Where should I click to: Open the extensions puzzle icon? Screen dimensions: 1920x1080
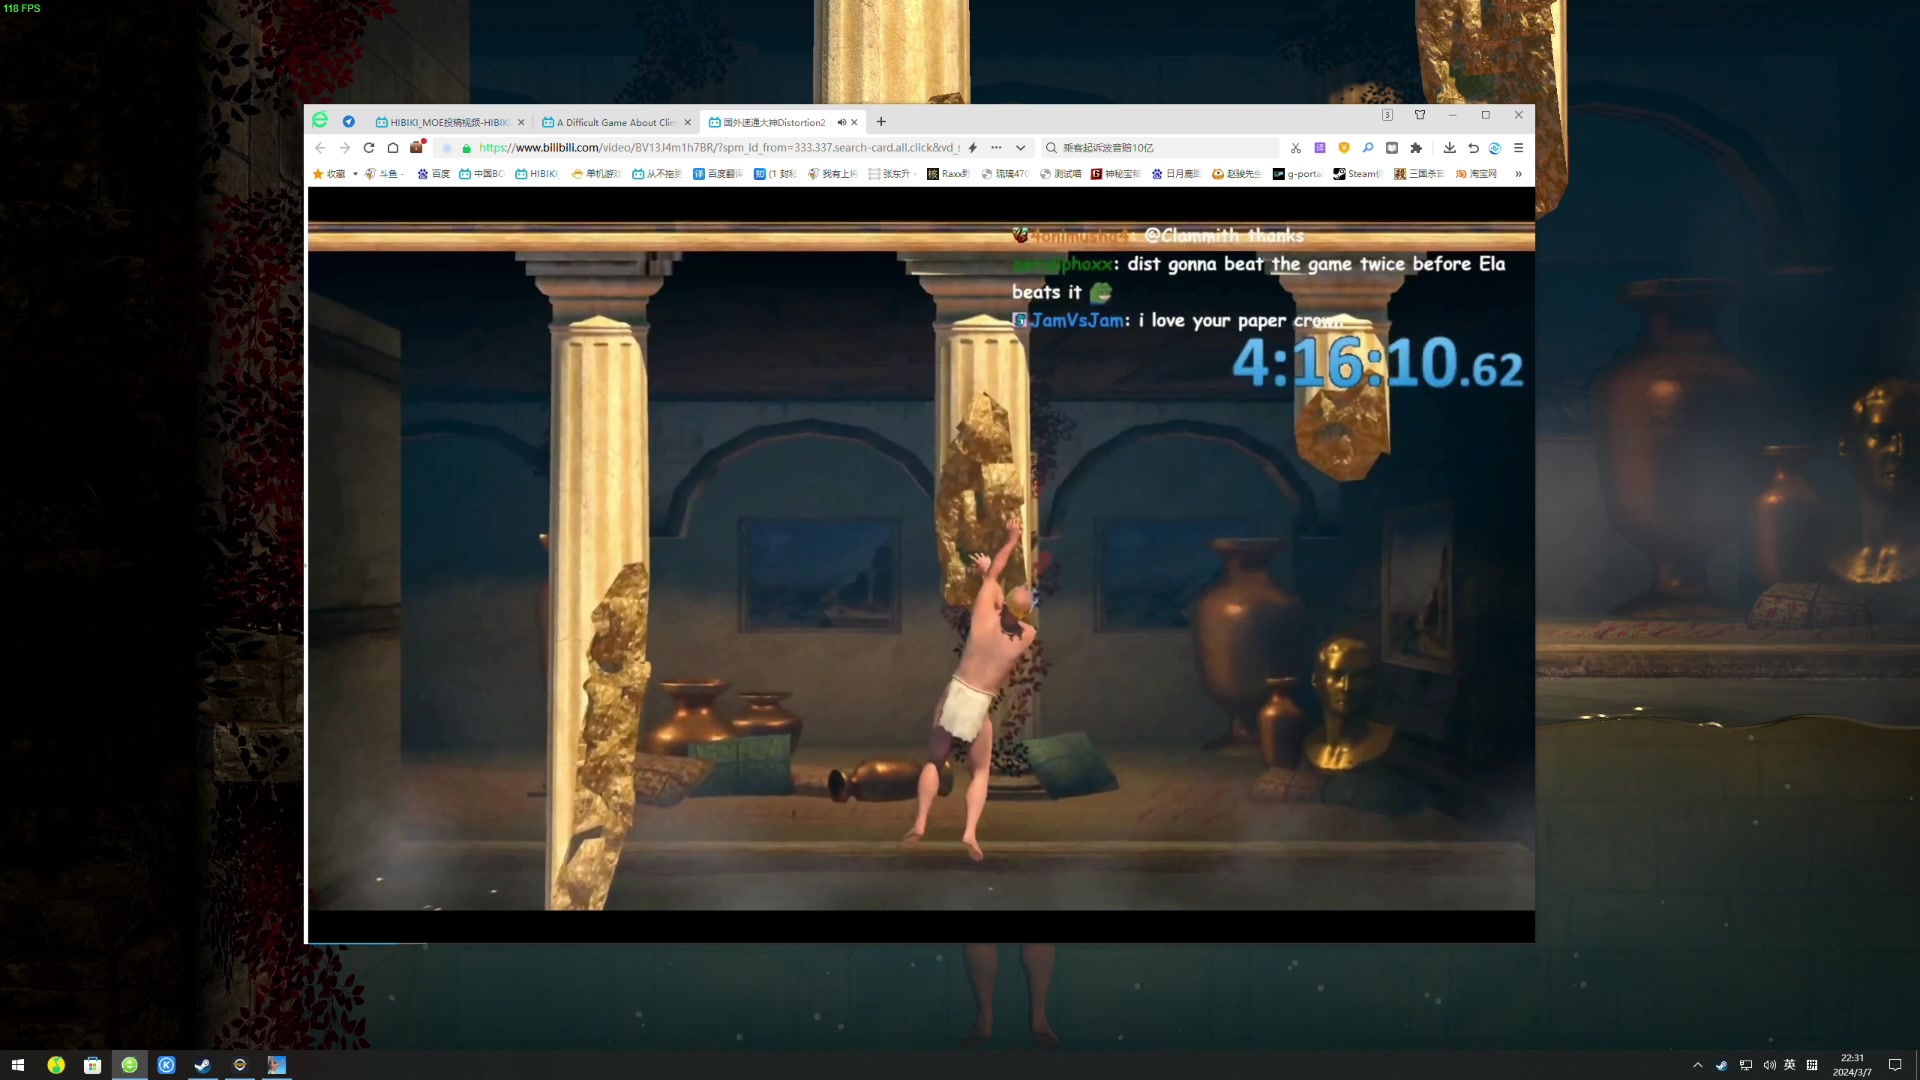point(1416,148)
